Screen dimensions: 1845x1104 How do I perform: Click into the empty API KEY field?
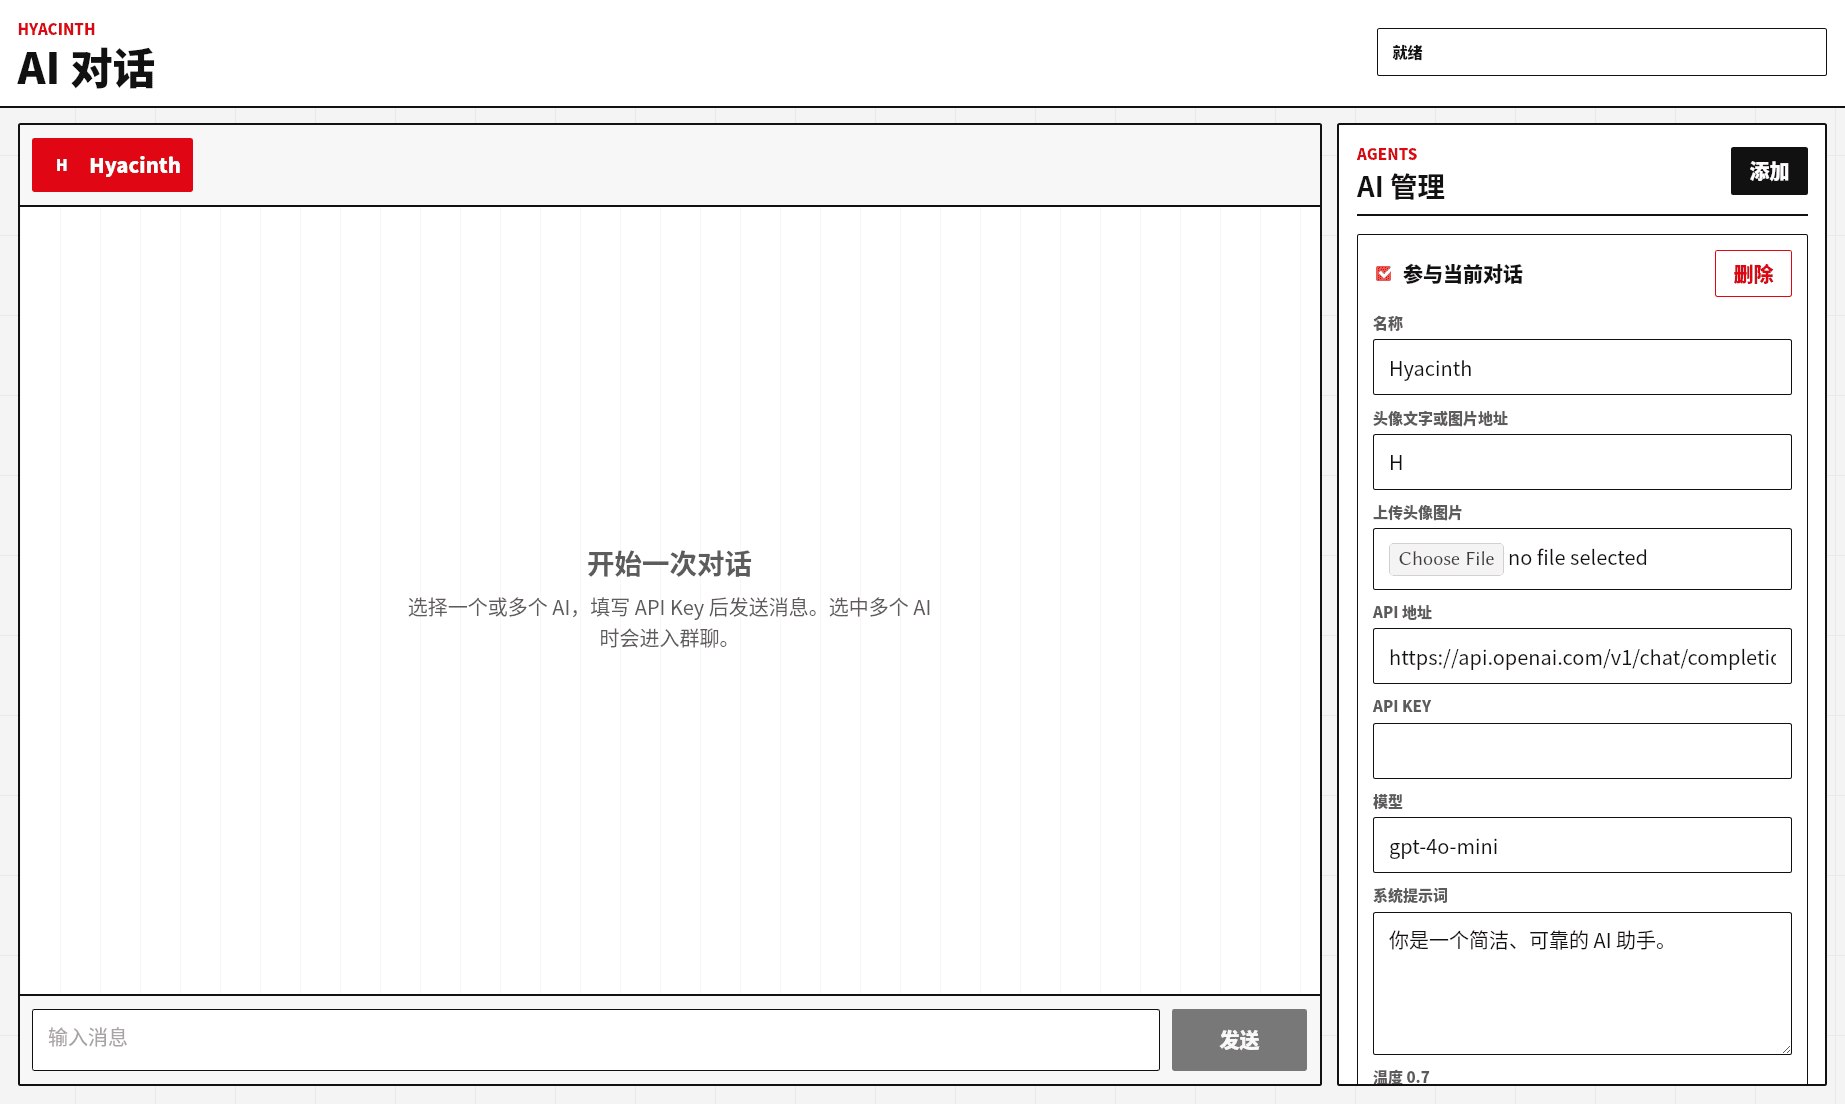click(1581, 751)
